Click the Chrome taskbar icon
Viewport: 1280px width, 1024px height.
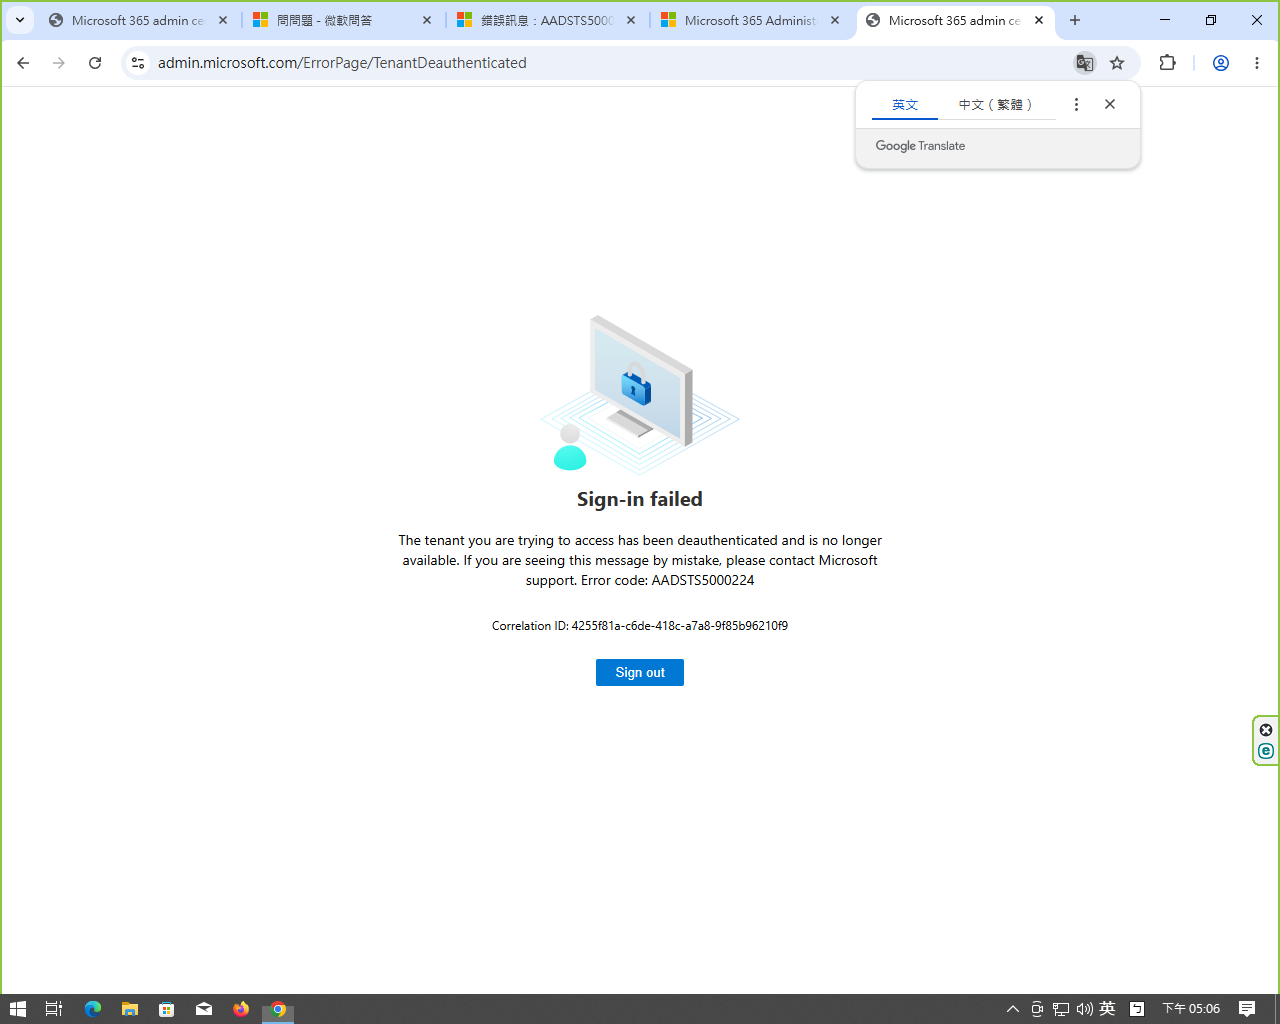click(278, 1009)
